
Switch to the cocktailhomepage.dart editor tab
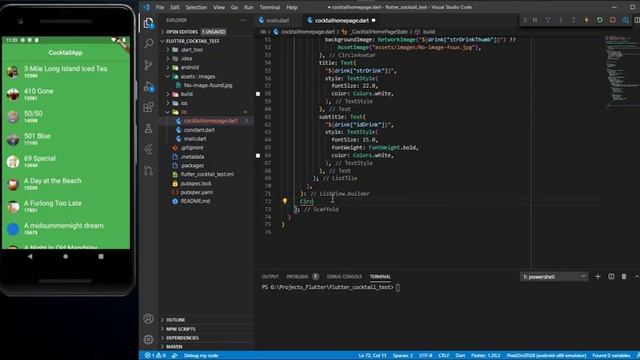pos(342,20)
